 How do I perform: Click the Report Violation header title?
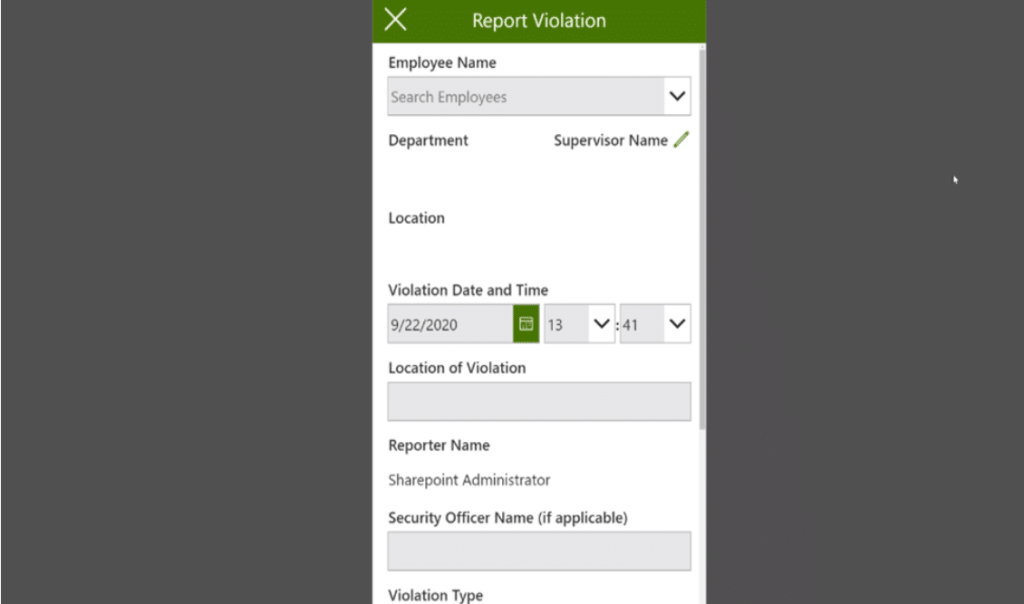pos(539,20)
